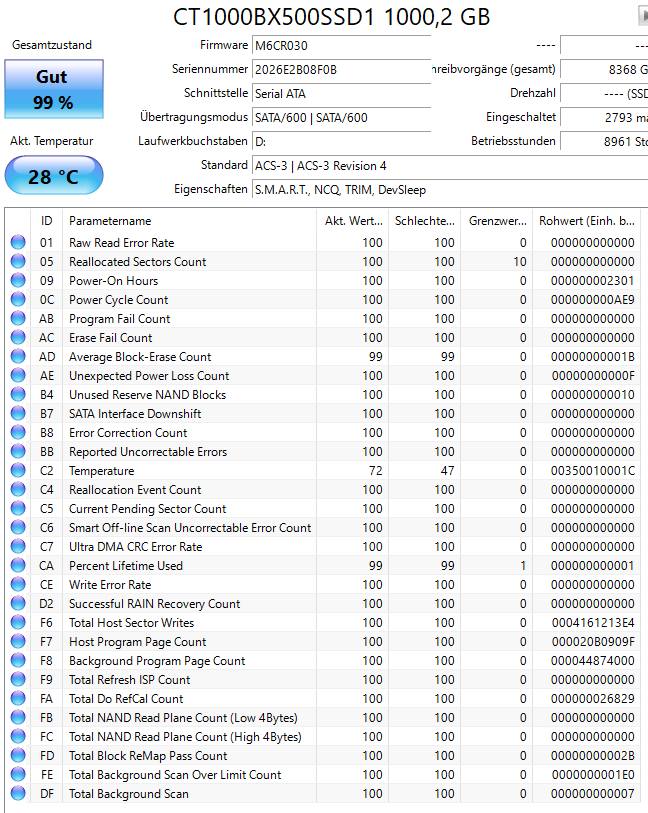The width and height of the screenshot is (648, 813).
Task: Click status orb for Power Cycle Count
Action: pos(18,299)
